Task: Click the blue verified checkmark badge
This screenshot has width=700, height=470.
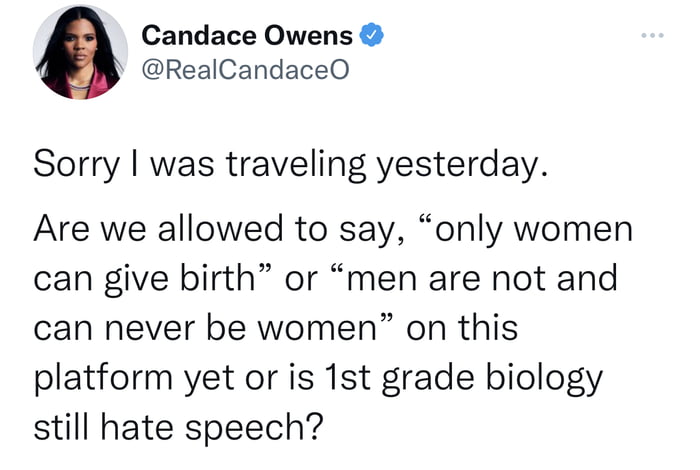Action: coord(371,35)
